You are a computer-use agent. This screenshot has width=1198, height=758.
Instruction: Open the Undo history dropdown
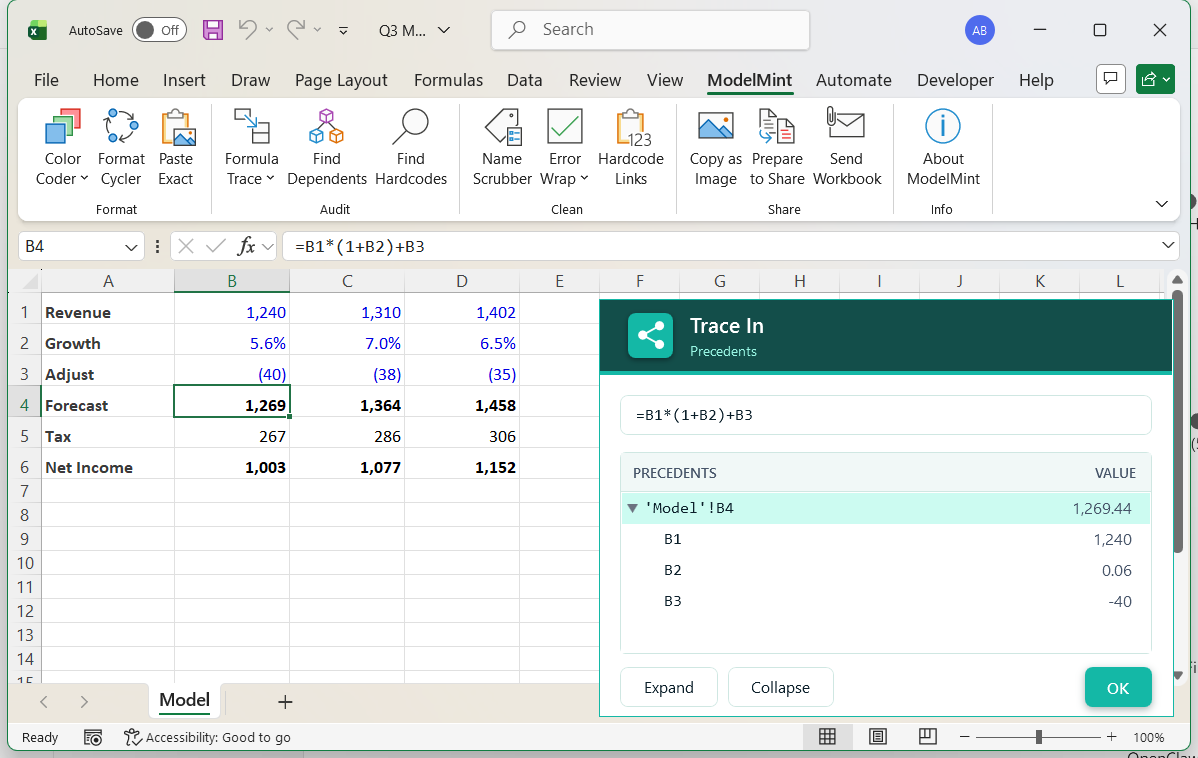[x=269, y=30]
